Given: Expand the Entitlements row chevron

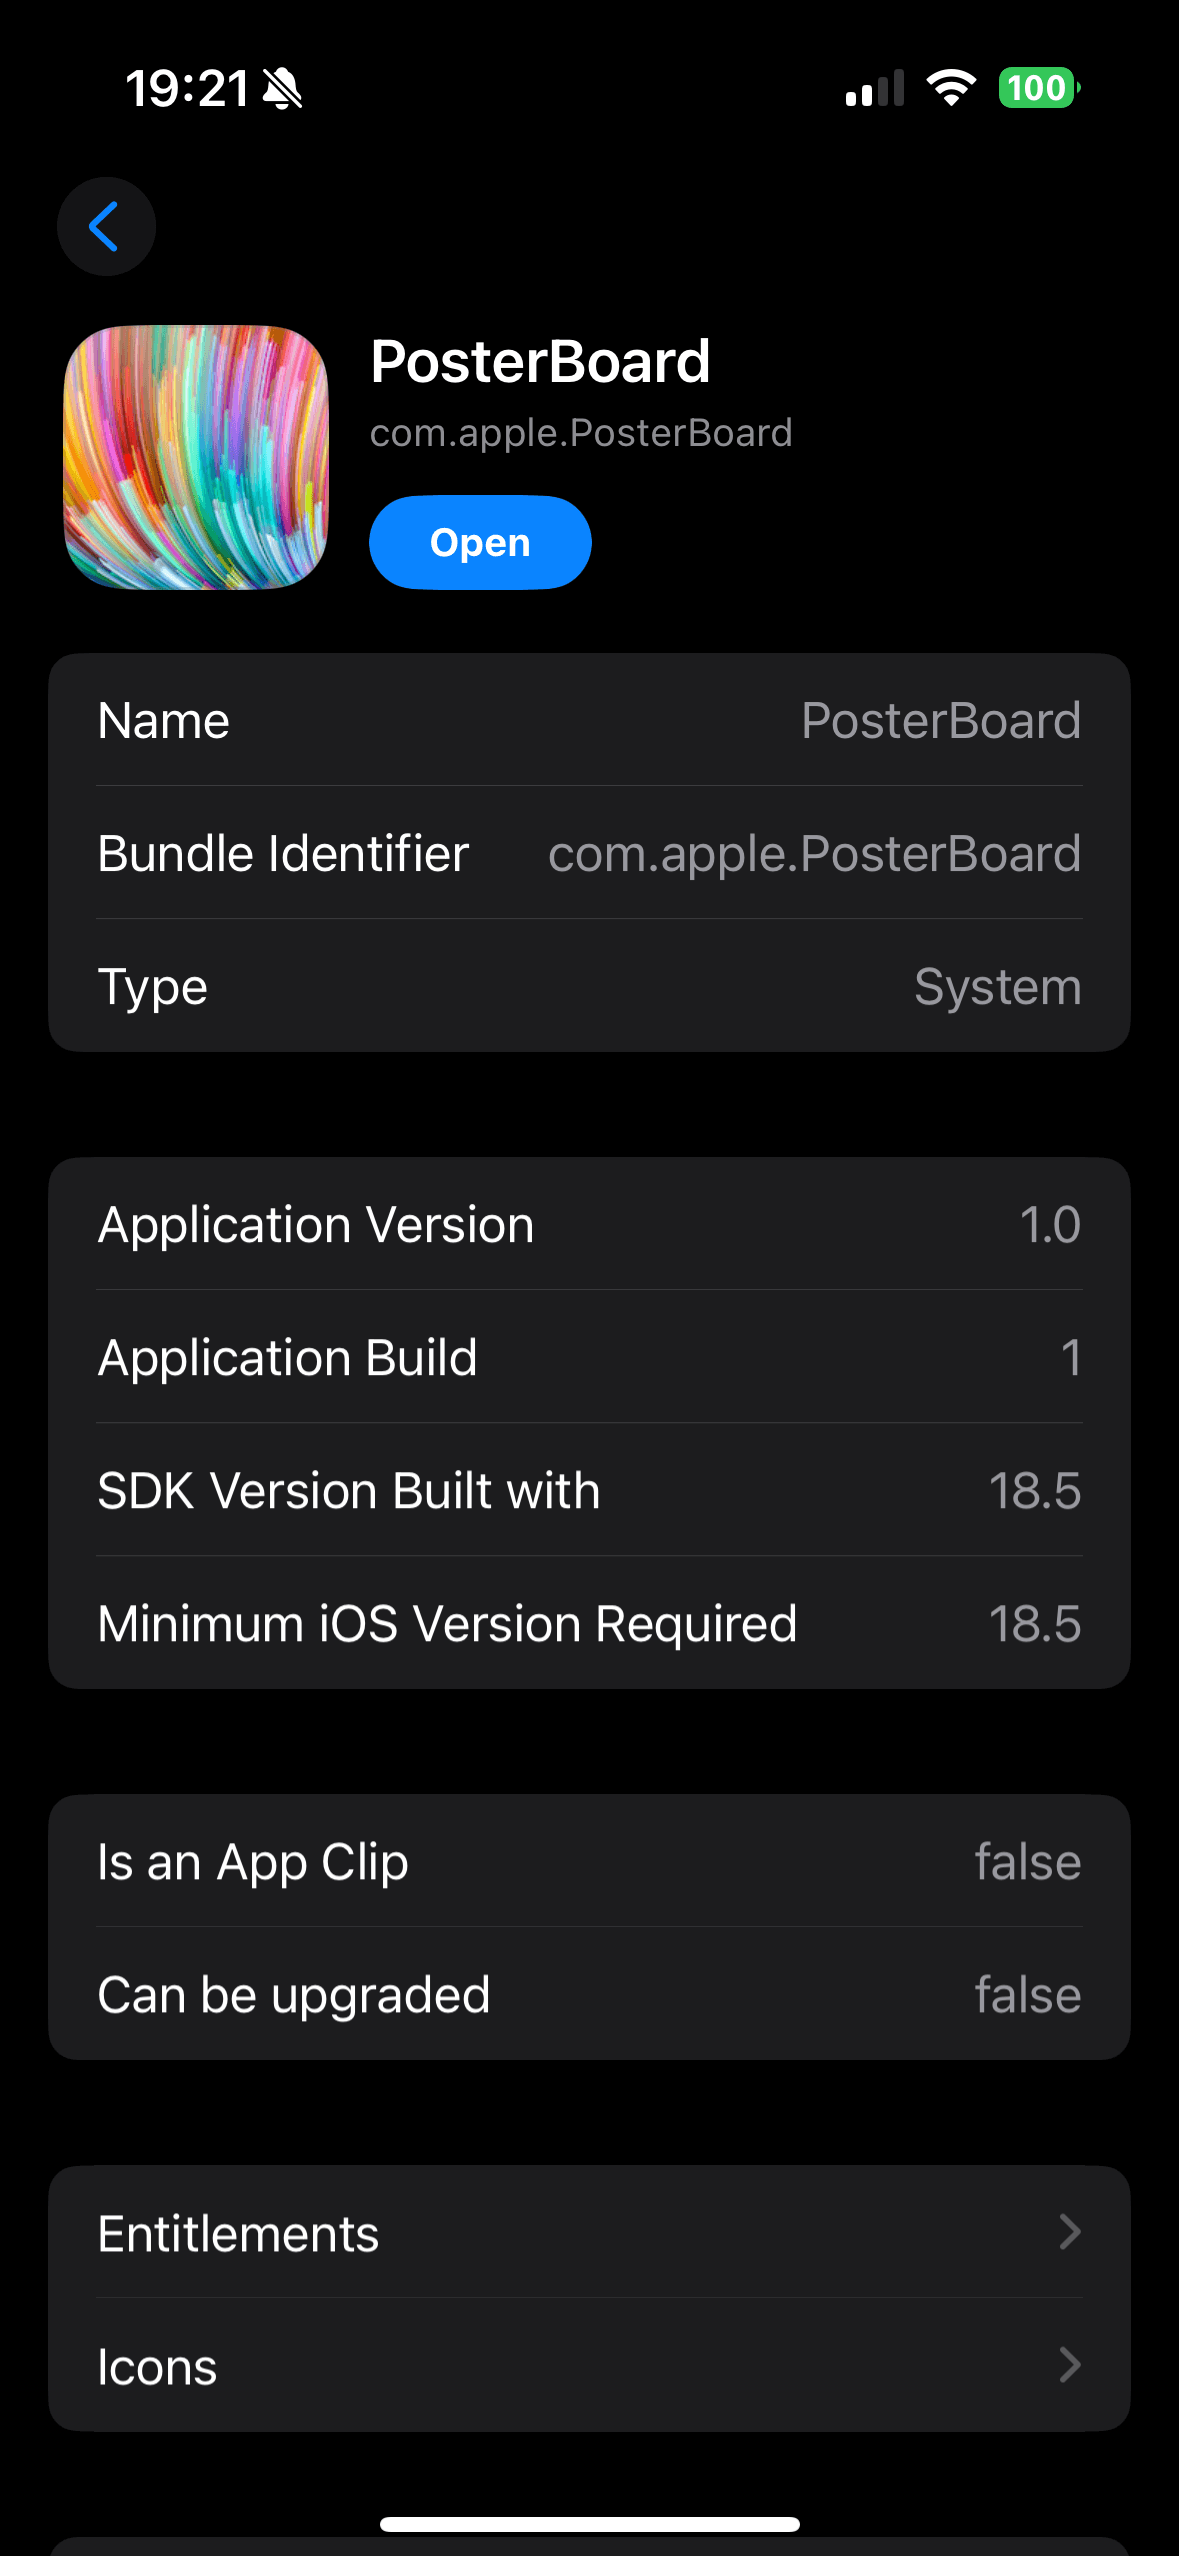Looking at the screenshot, I should [x=1069, y=2232].
